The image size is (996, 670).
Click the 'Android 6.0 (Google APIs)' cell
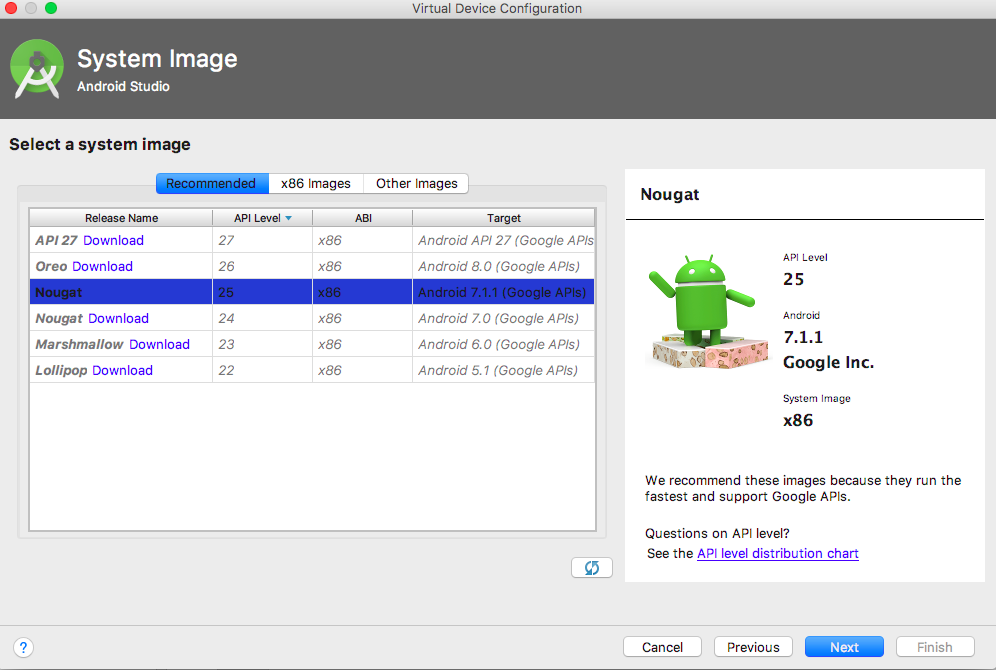coord(504,344)
